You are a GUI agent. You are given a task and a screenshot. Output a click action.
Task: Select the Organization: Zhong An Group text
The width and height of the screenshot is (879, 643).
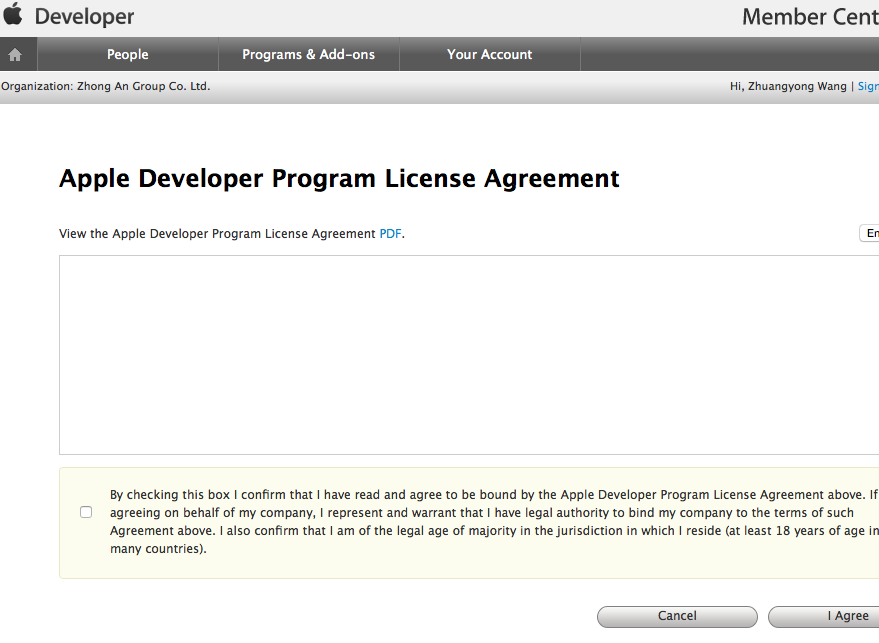pyautogui.click(x=105, y=86)
